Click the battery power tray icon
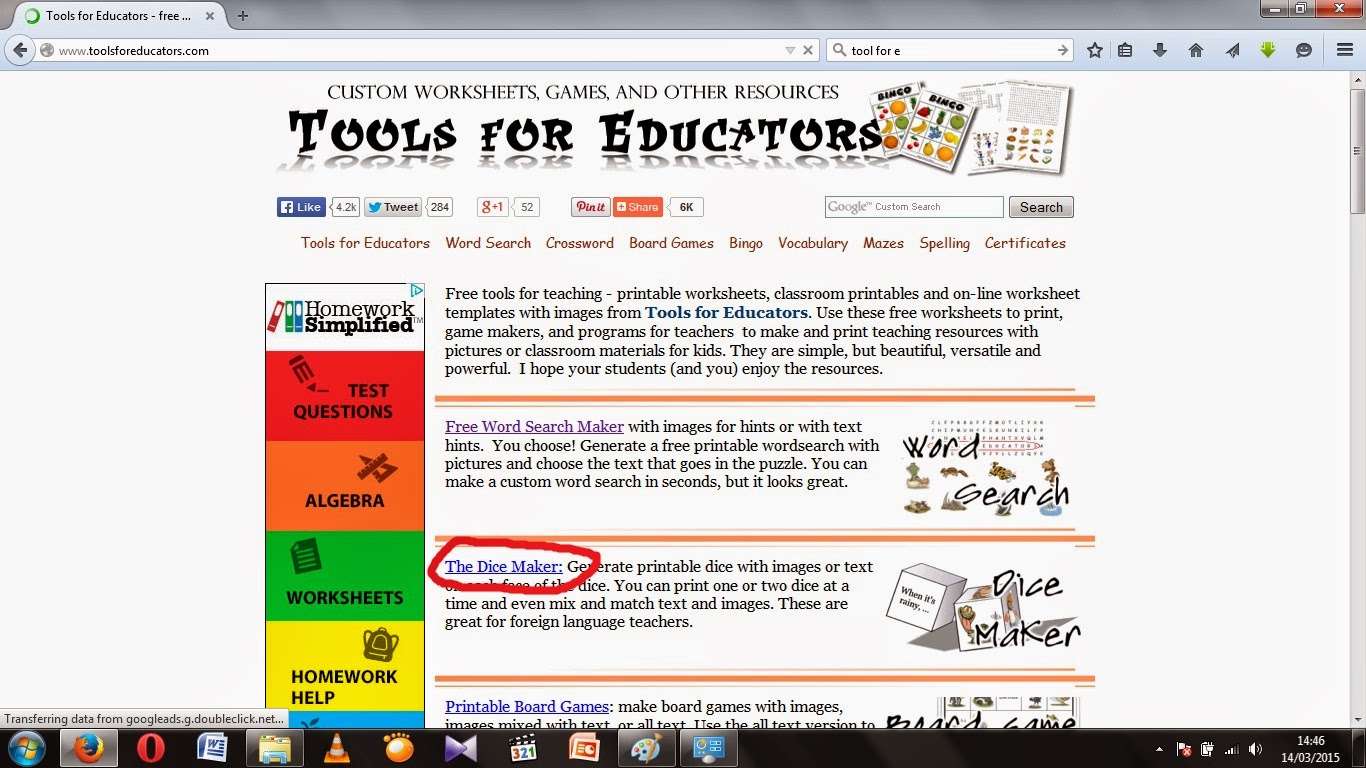Viewport: 1366px width, 768px height. [1208, 749]
